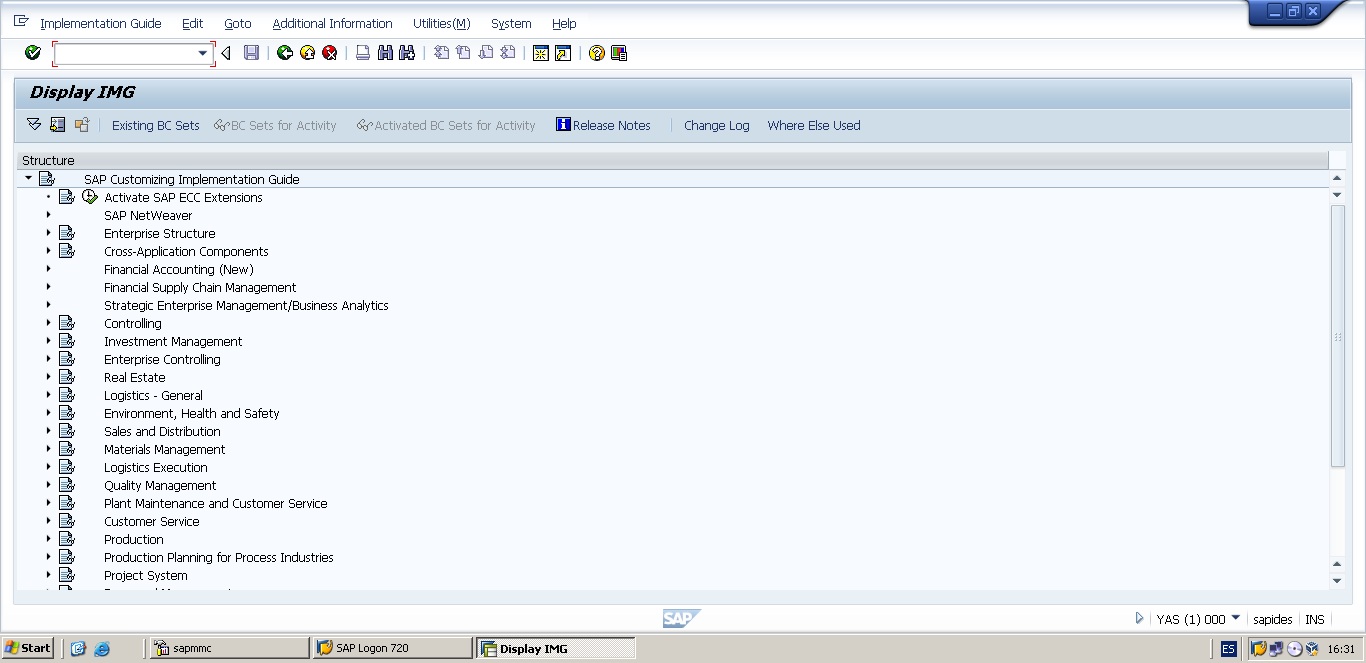Screen dimensions: 1366x663
Task: Collapse the SAP Customizing Implementation Guide node
Action: coord(28,178)
